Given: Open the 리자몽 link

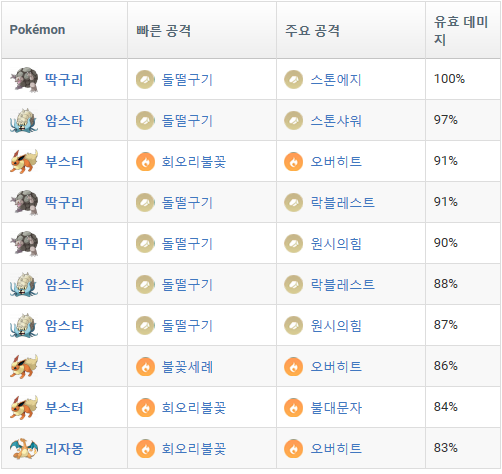Looking at the screenshot, I should pos(64,449).
